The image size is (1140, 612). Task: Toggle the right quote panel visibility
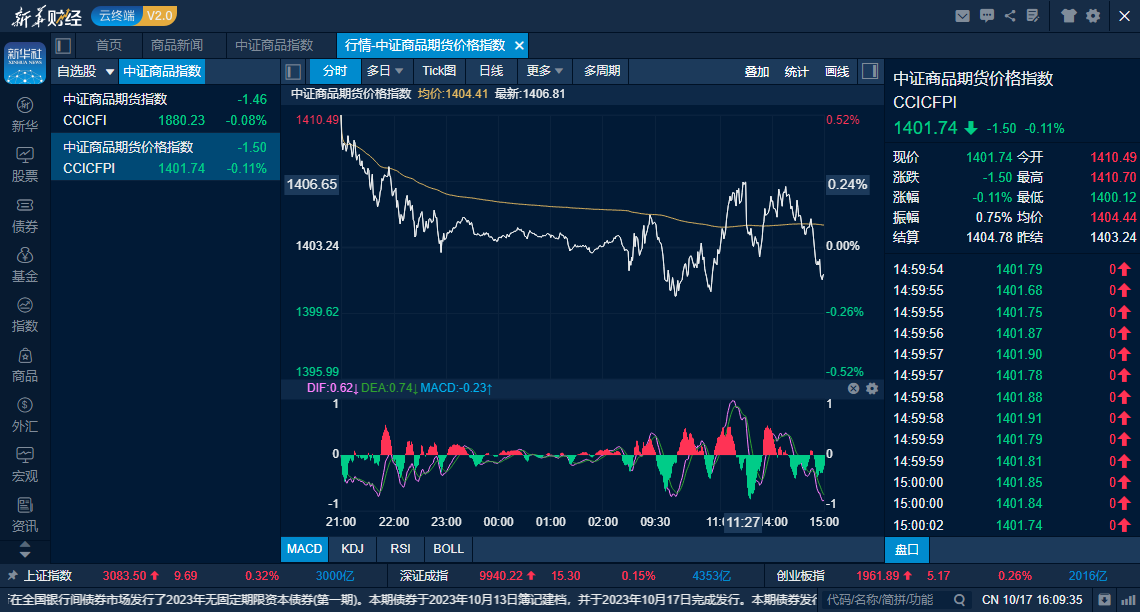tap(870, 71)
